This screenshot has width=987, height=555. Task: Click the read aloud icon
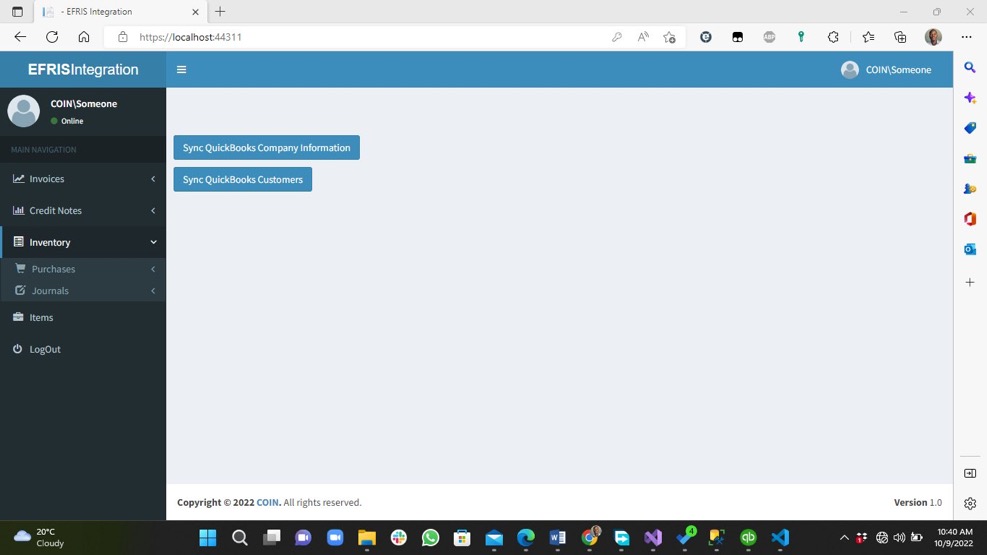pyautogui.click(x=643, y=37)
